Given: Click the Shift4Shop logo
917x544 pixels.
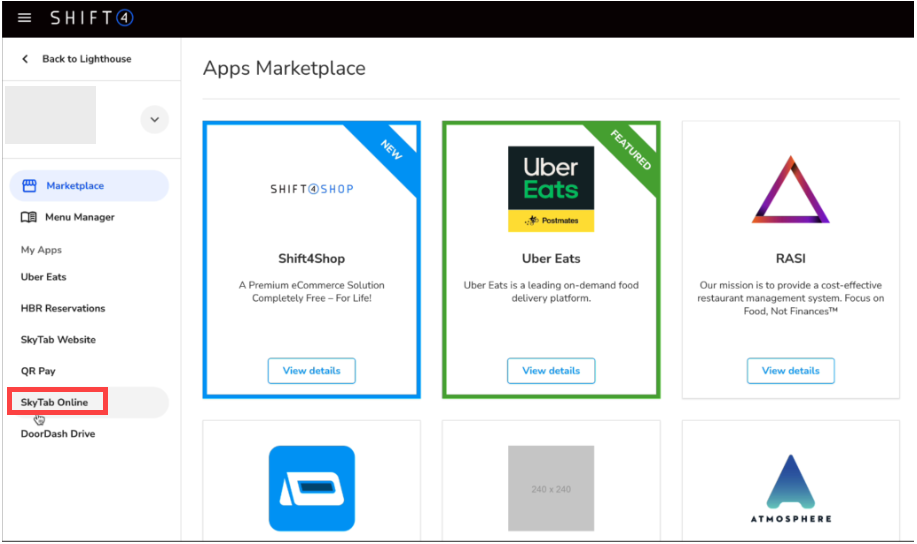Looking at the screenshot, I should tap(312, 189).
